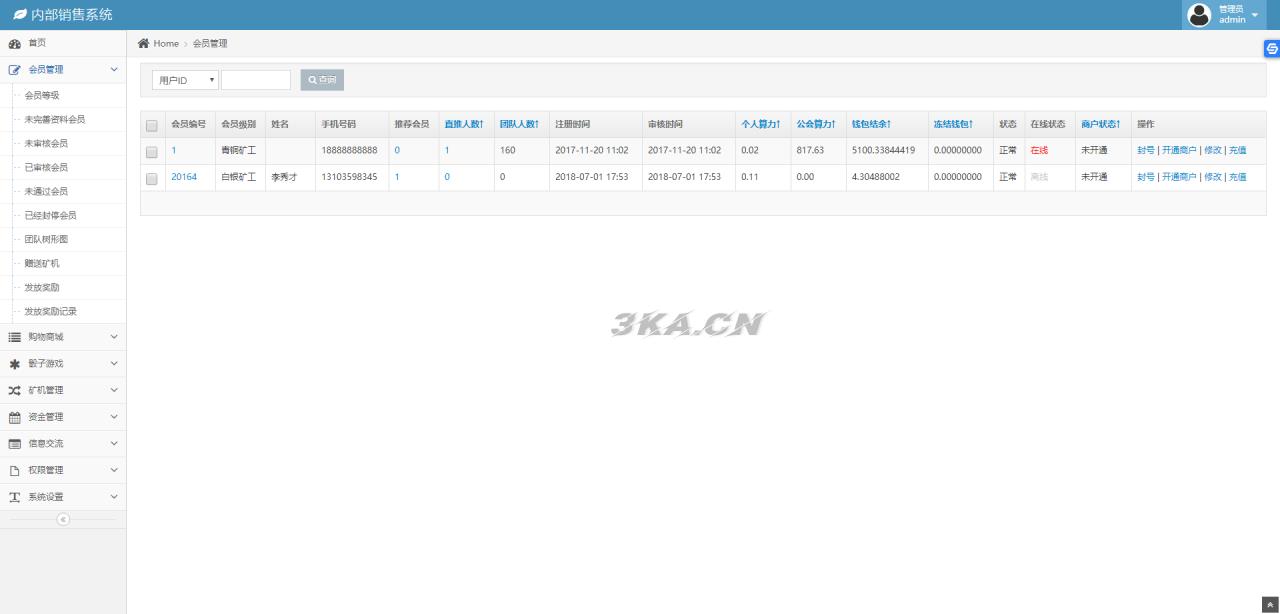Open 团队树形图 in the sidebar submenu
This screenshot has height=614, width=1280.
[46, 240]
